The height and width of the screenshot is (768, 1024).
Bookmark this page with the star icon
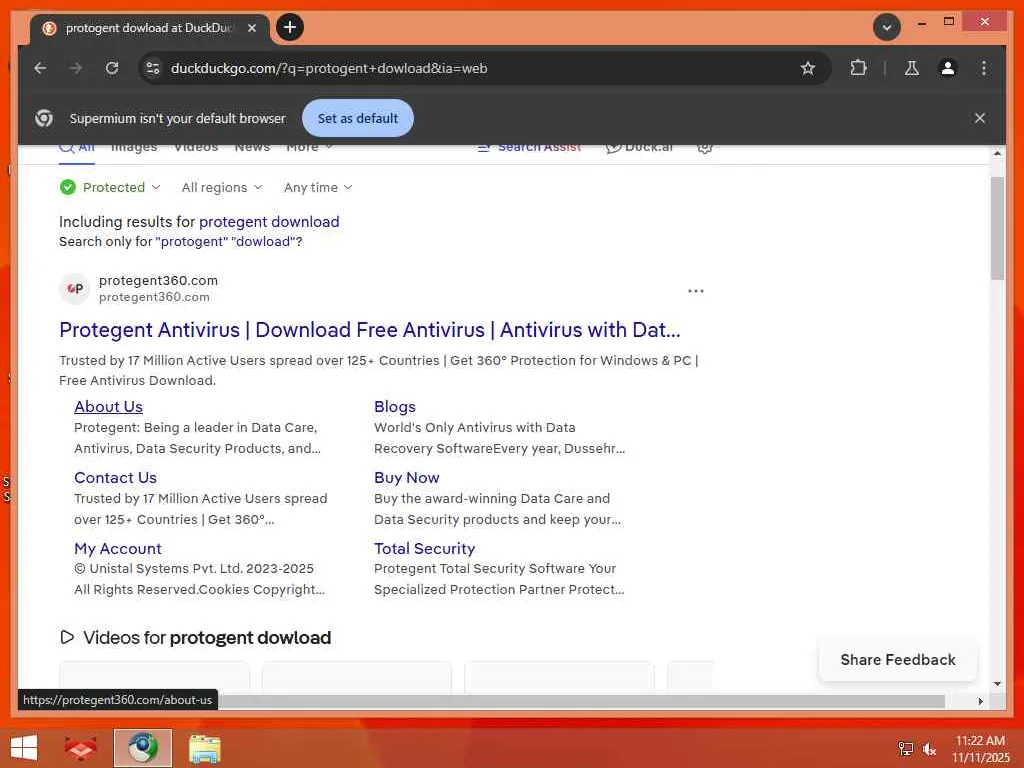click(x=808, y=68)
